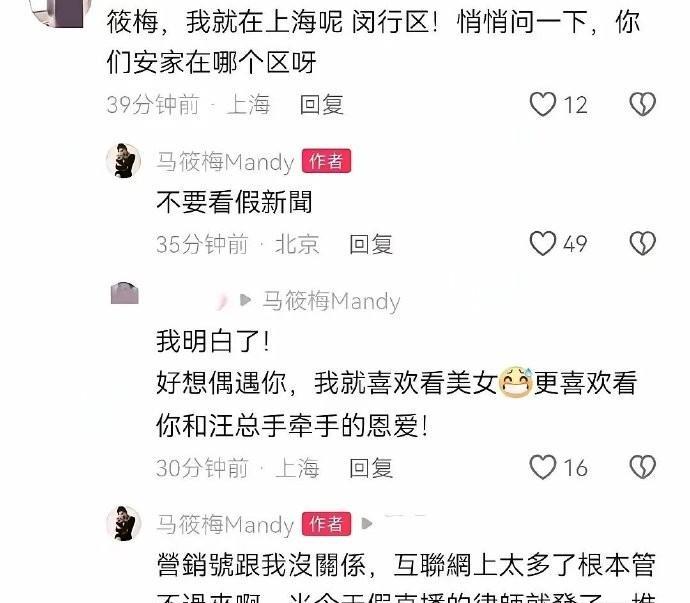Reply to the 30分钟前 Shanghai comment

pyautogui.click(x=371, y=467)
